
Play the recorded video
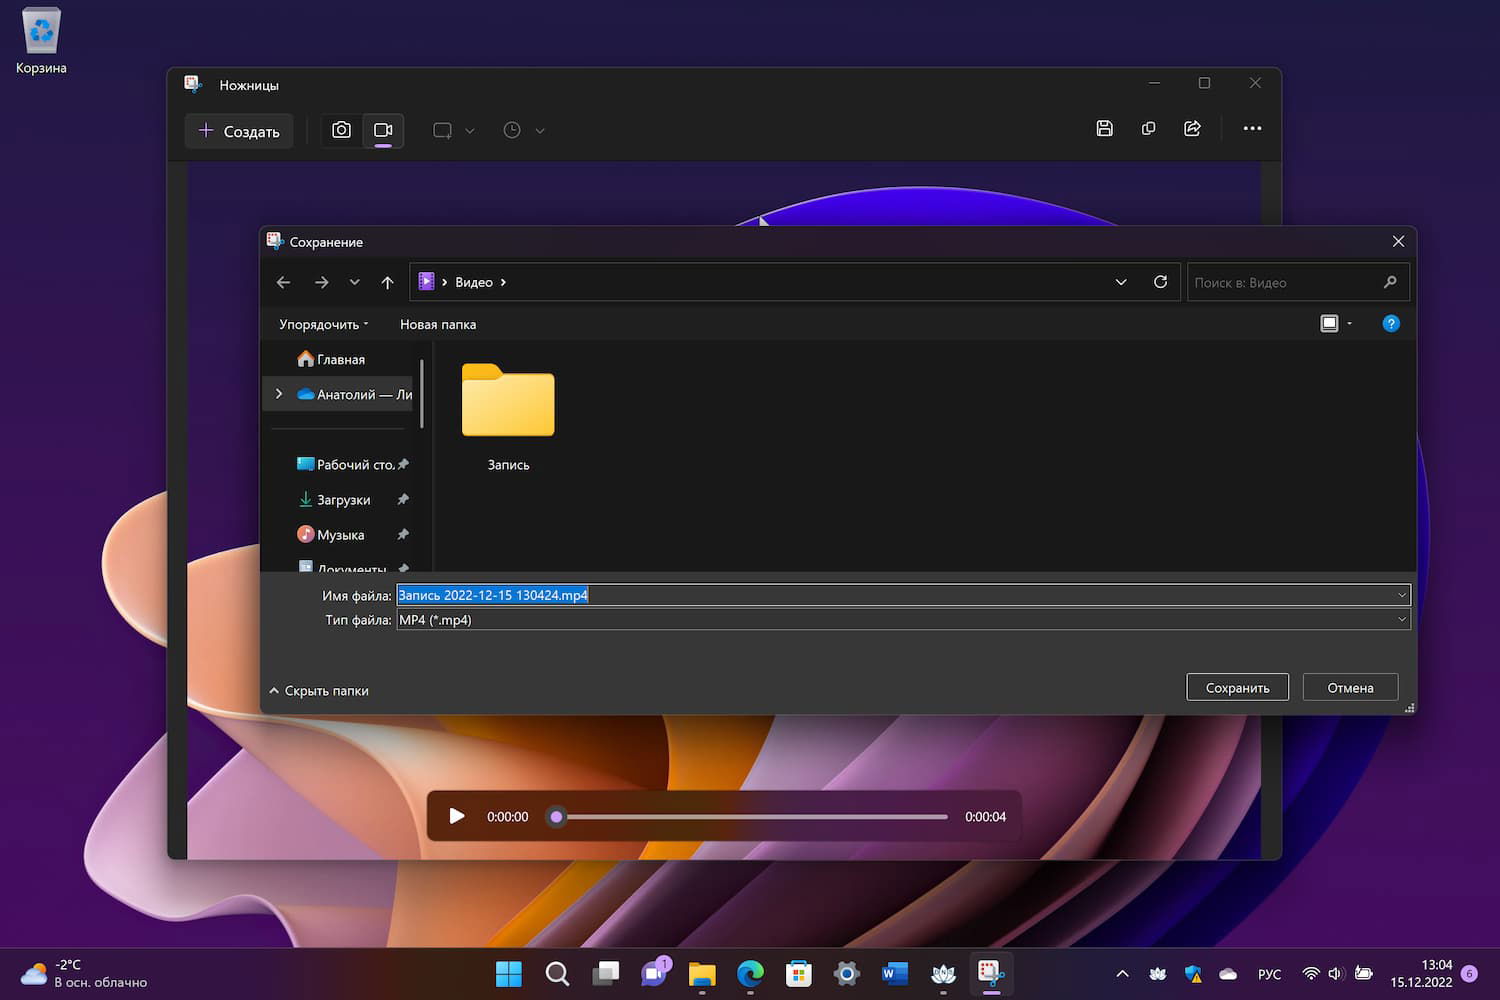coord(457,816)
